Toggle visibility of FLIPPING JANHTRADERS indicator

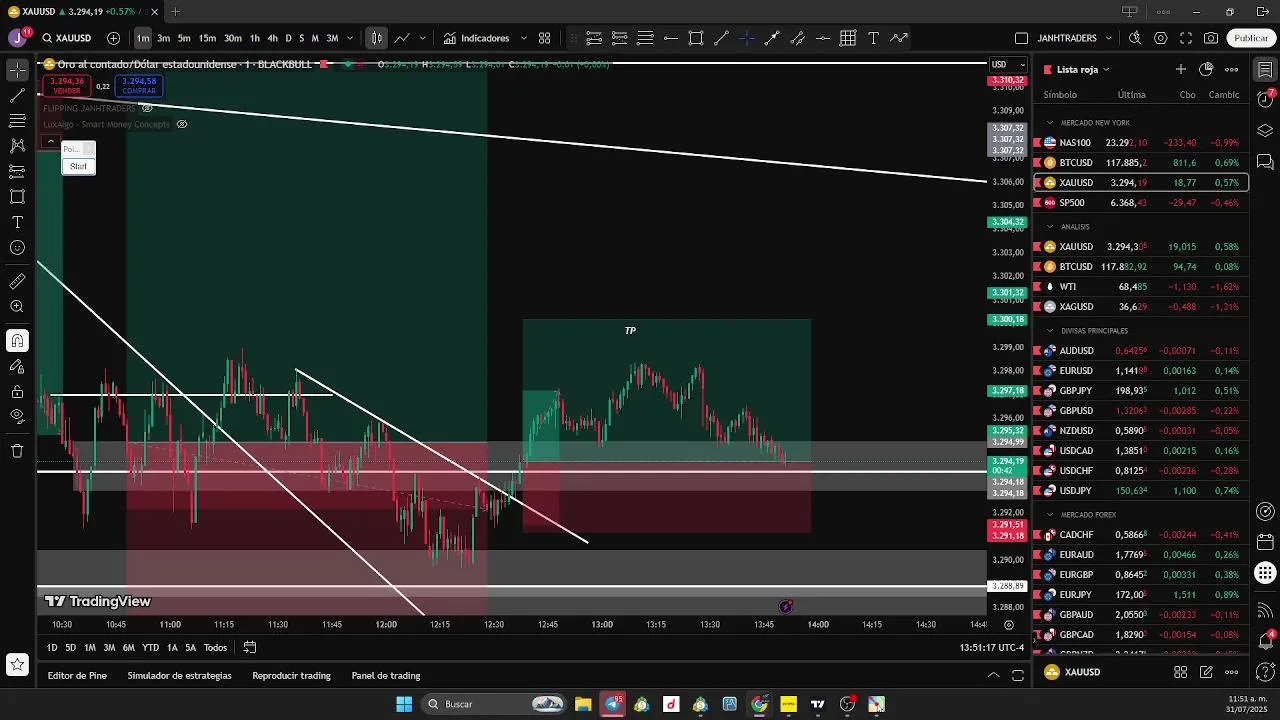point(147,108)
